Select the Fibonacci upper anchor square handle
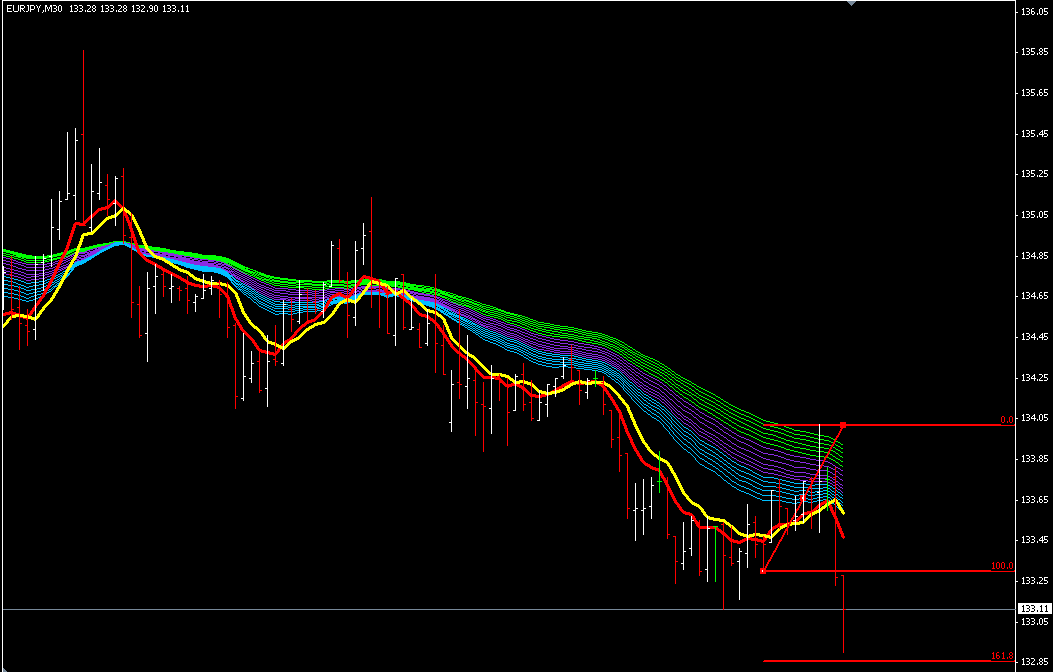 tap(843, 425)
